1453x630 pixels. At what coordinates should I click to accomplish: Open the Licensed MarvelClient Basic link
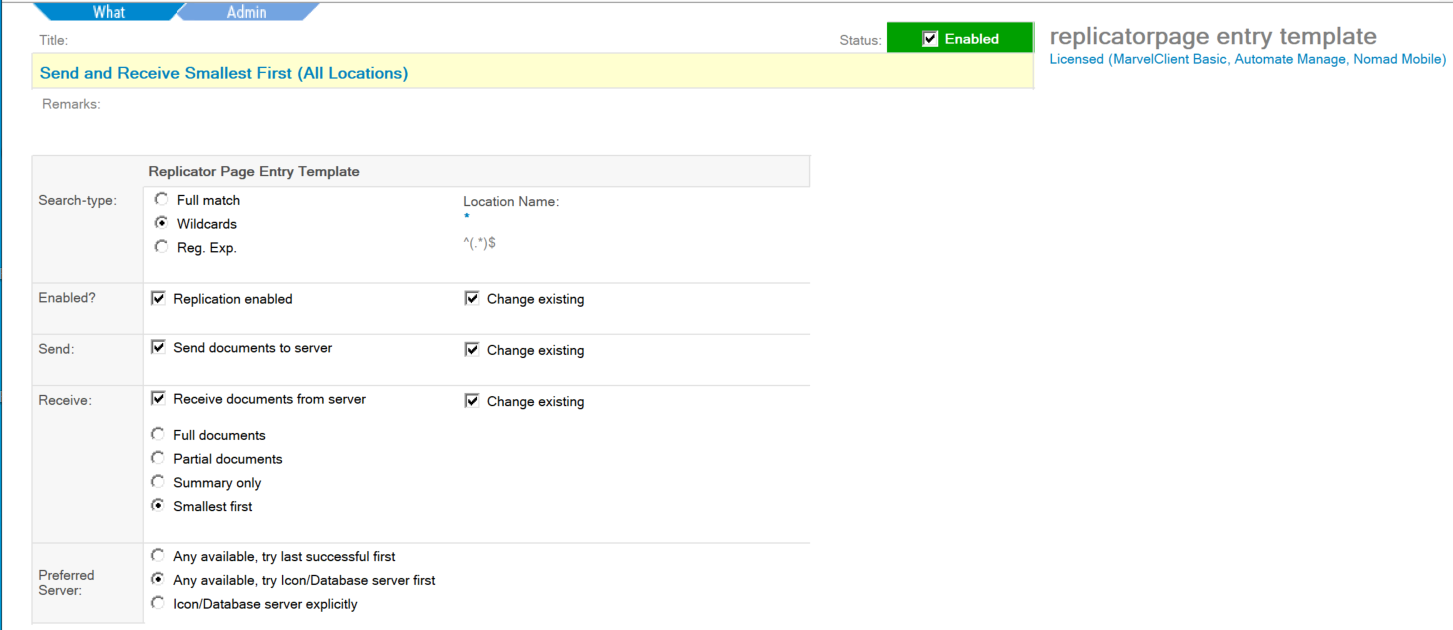(1247, 59)
